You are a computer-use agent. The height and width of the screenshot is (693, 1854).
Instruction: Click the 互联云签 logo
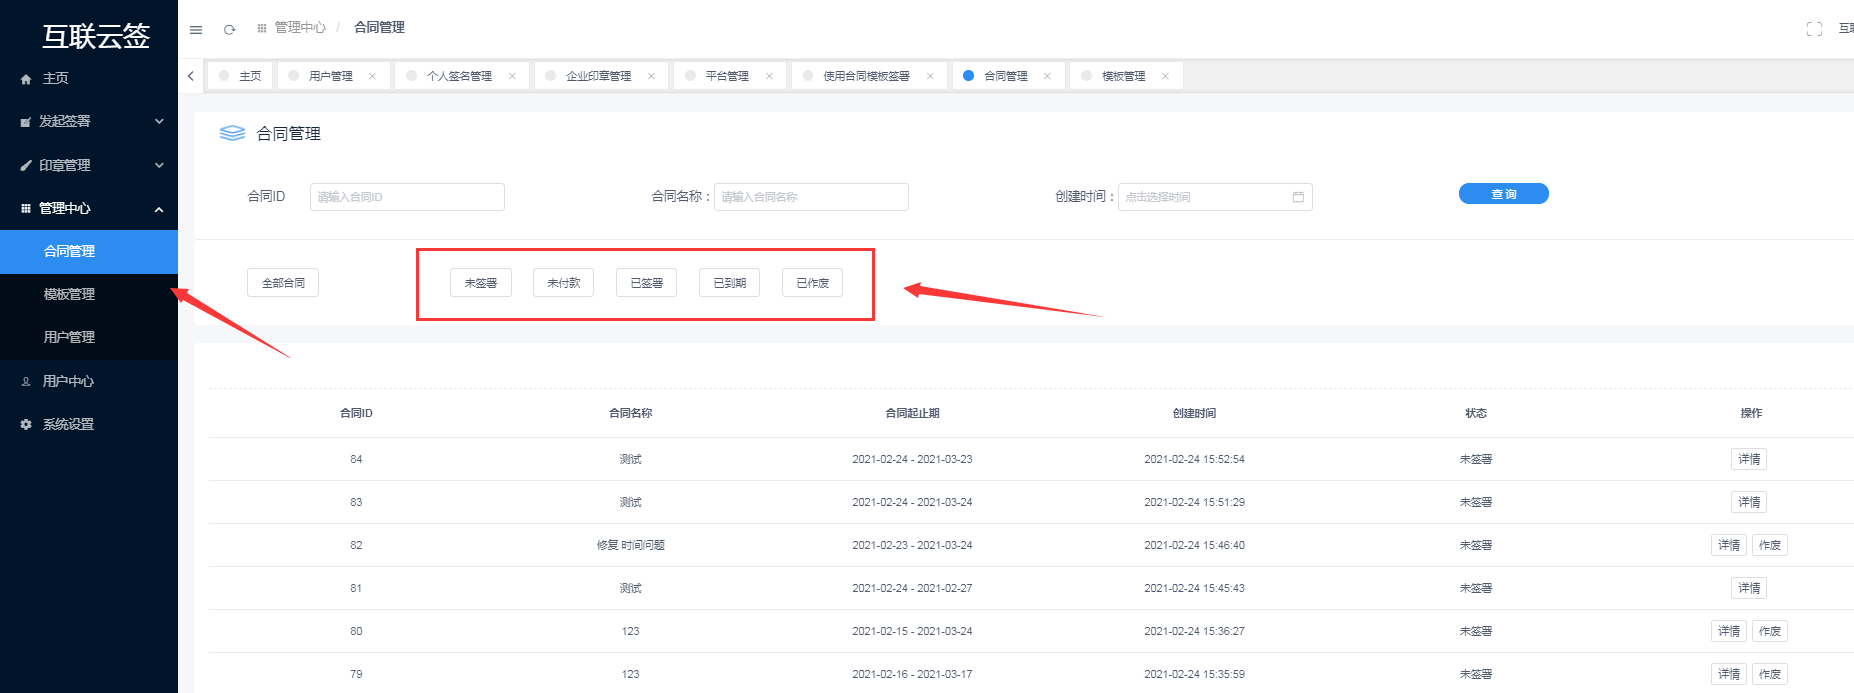pyautogui.click(x=95, y=36)
